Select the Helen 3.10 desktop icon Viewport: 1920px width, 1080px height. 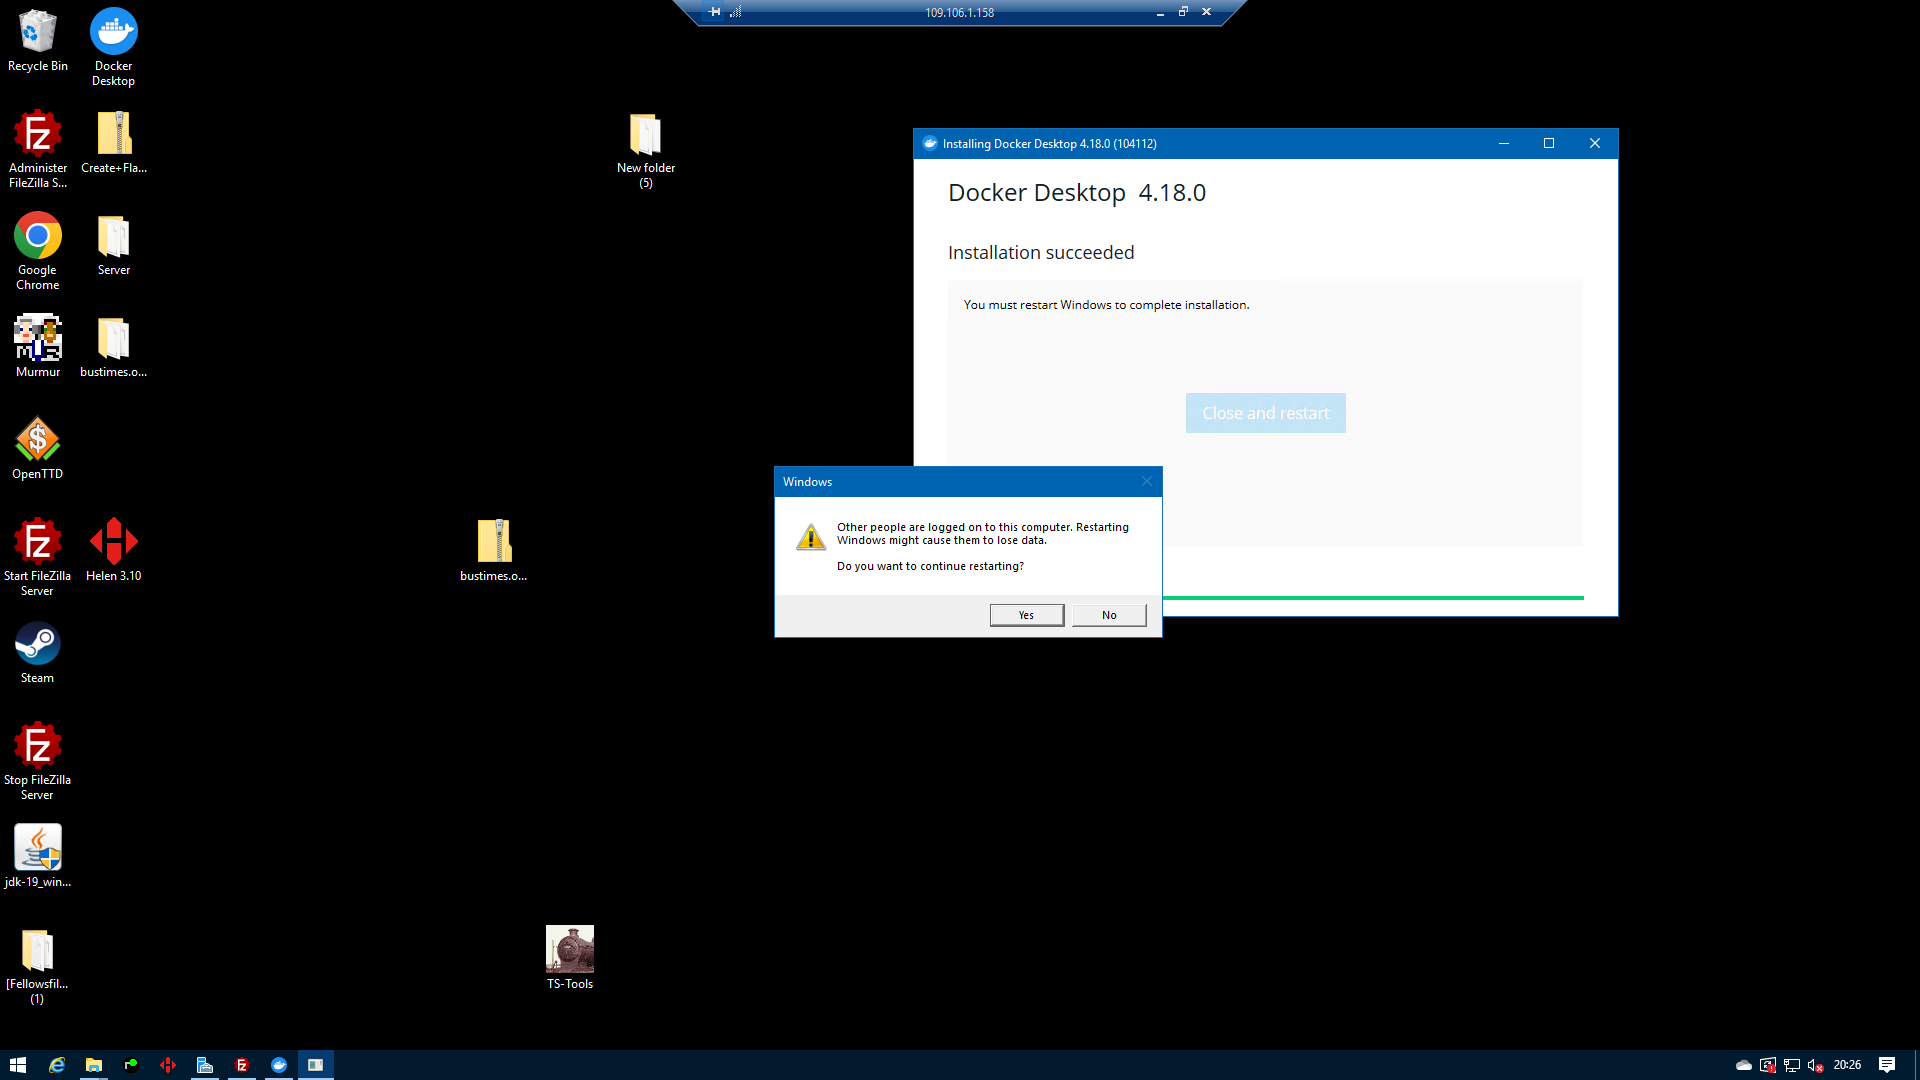click(x=113, y=550)
